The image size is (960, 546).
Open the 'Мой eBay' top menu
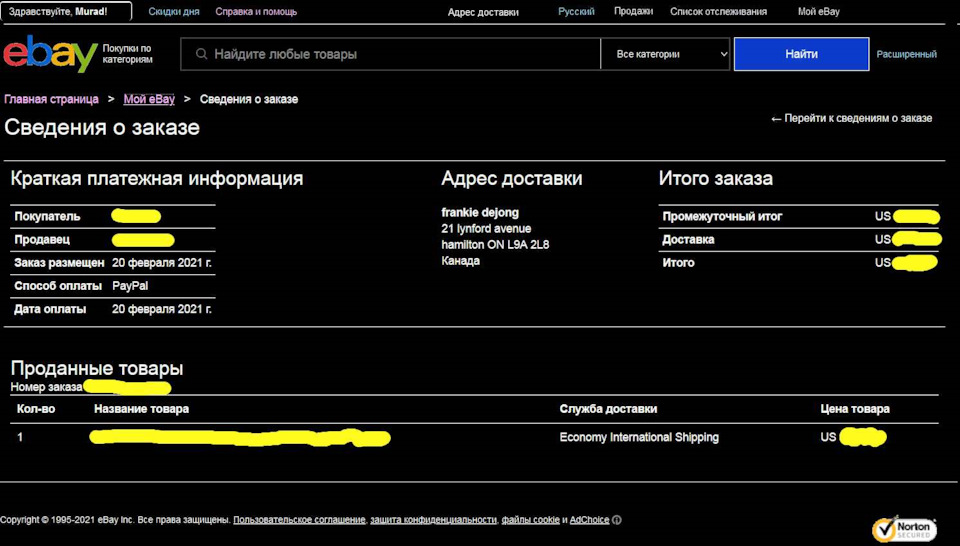pyautogui.click(x=818, y=12)
